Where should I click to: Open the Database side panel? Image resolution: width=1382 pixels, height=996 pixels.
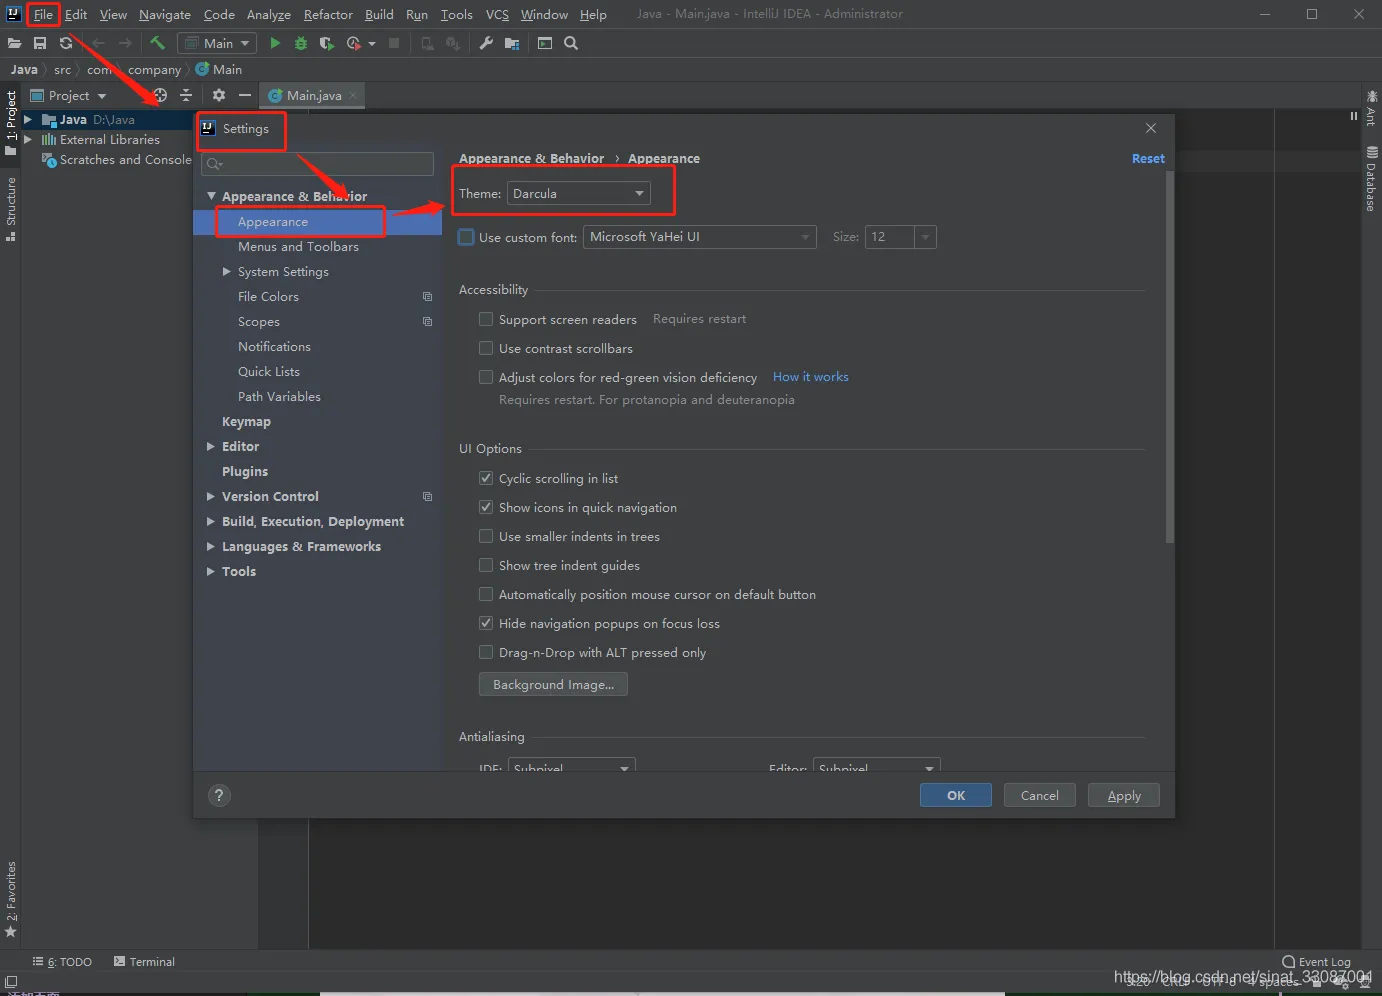pos(1371,179)
